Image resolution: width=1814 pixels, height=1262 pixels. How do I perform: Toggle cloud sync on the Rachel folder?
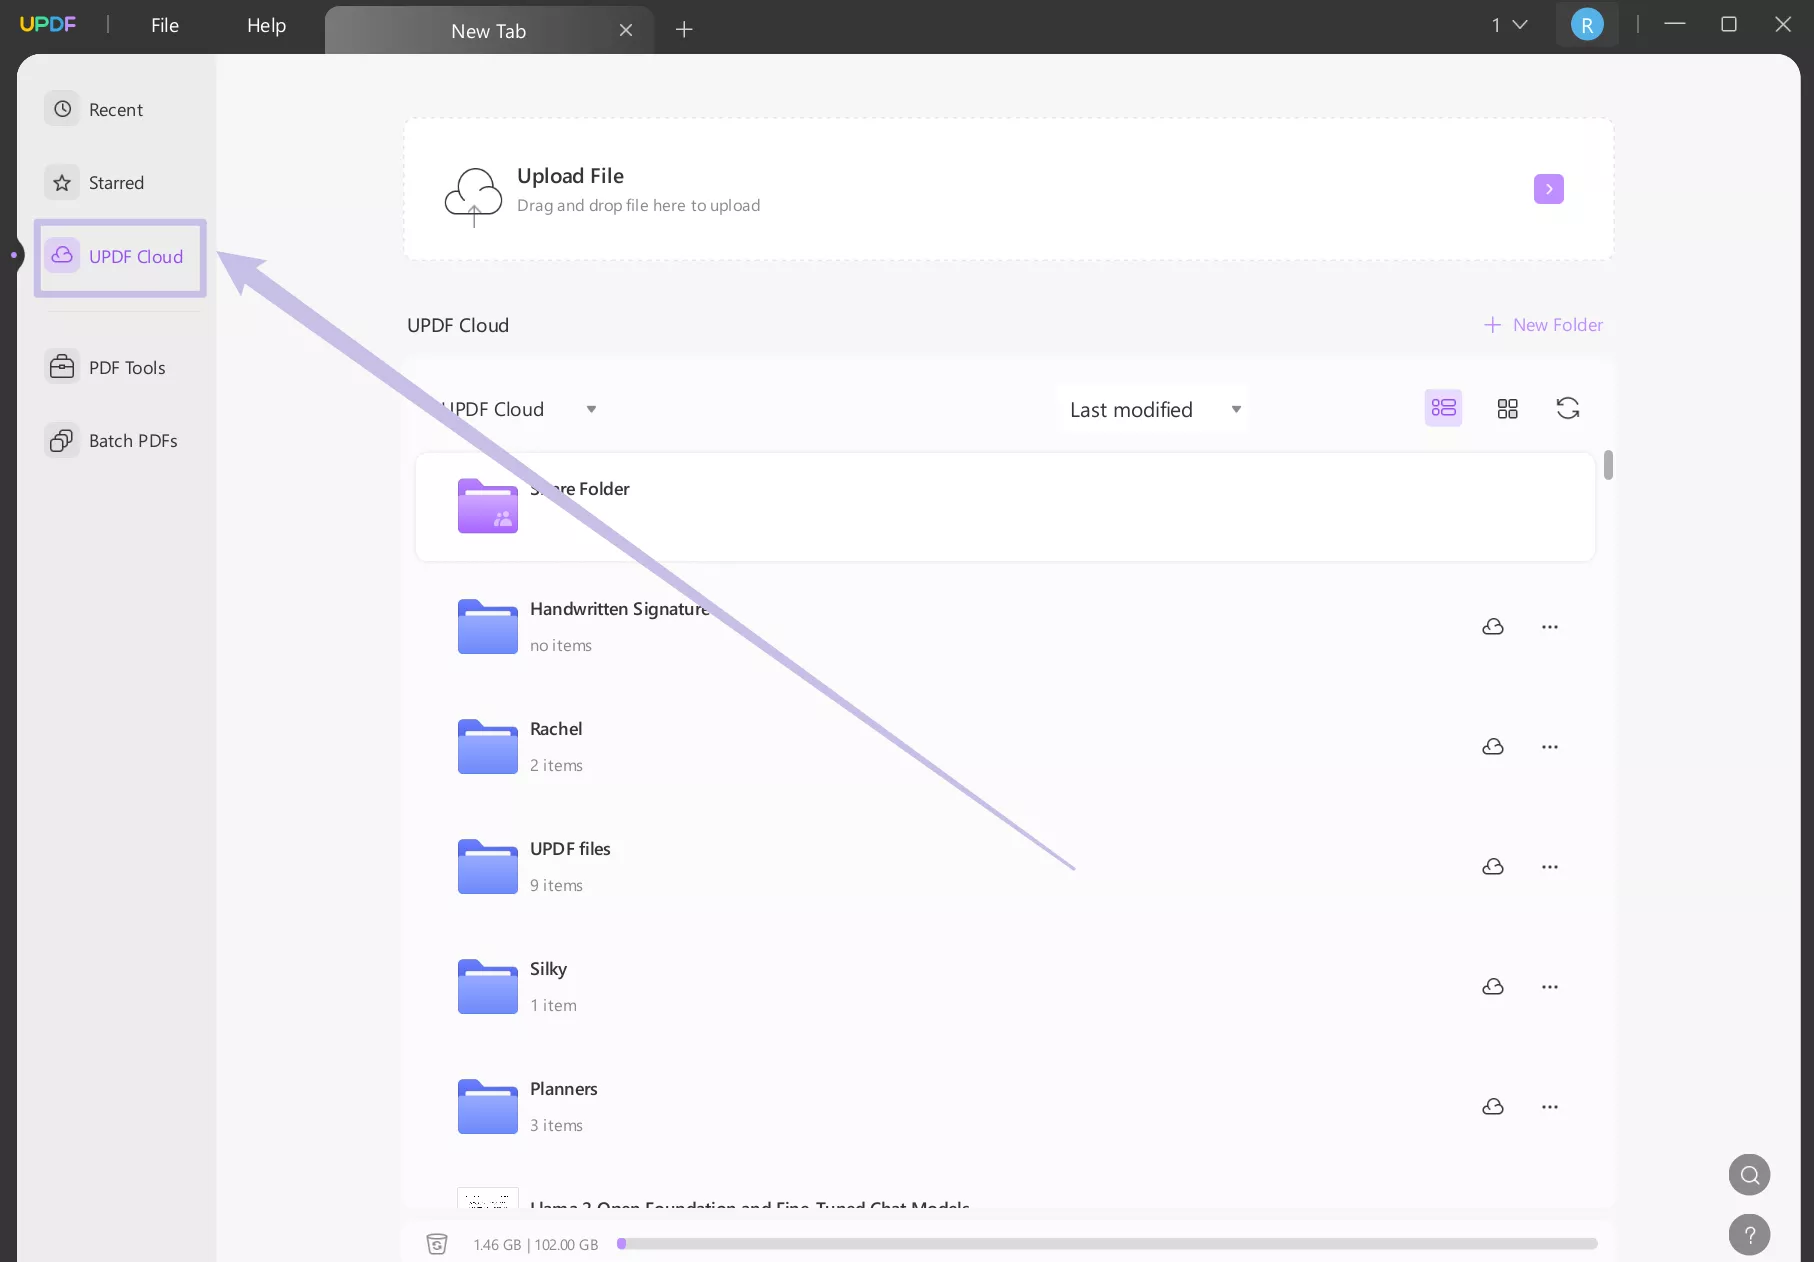click(x=1492, y=746)
